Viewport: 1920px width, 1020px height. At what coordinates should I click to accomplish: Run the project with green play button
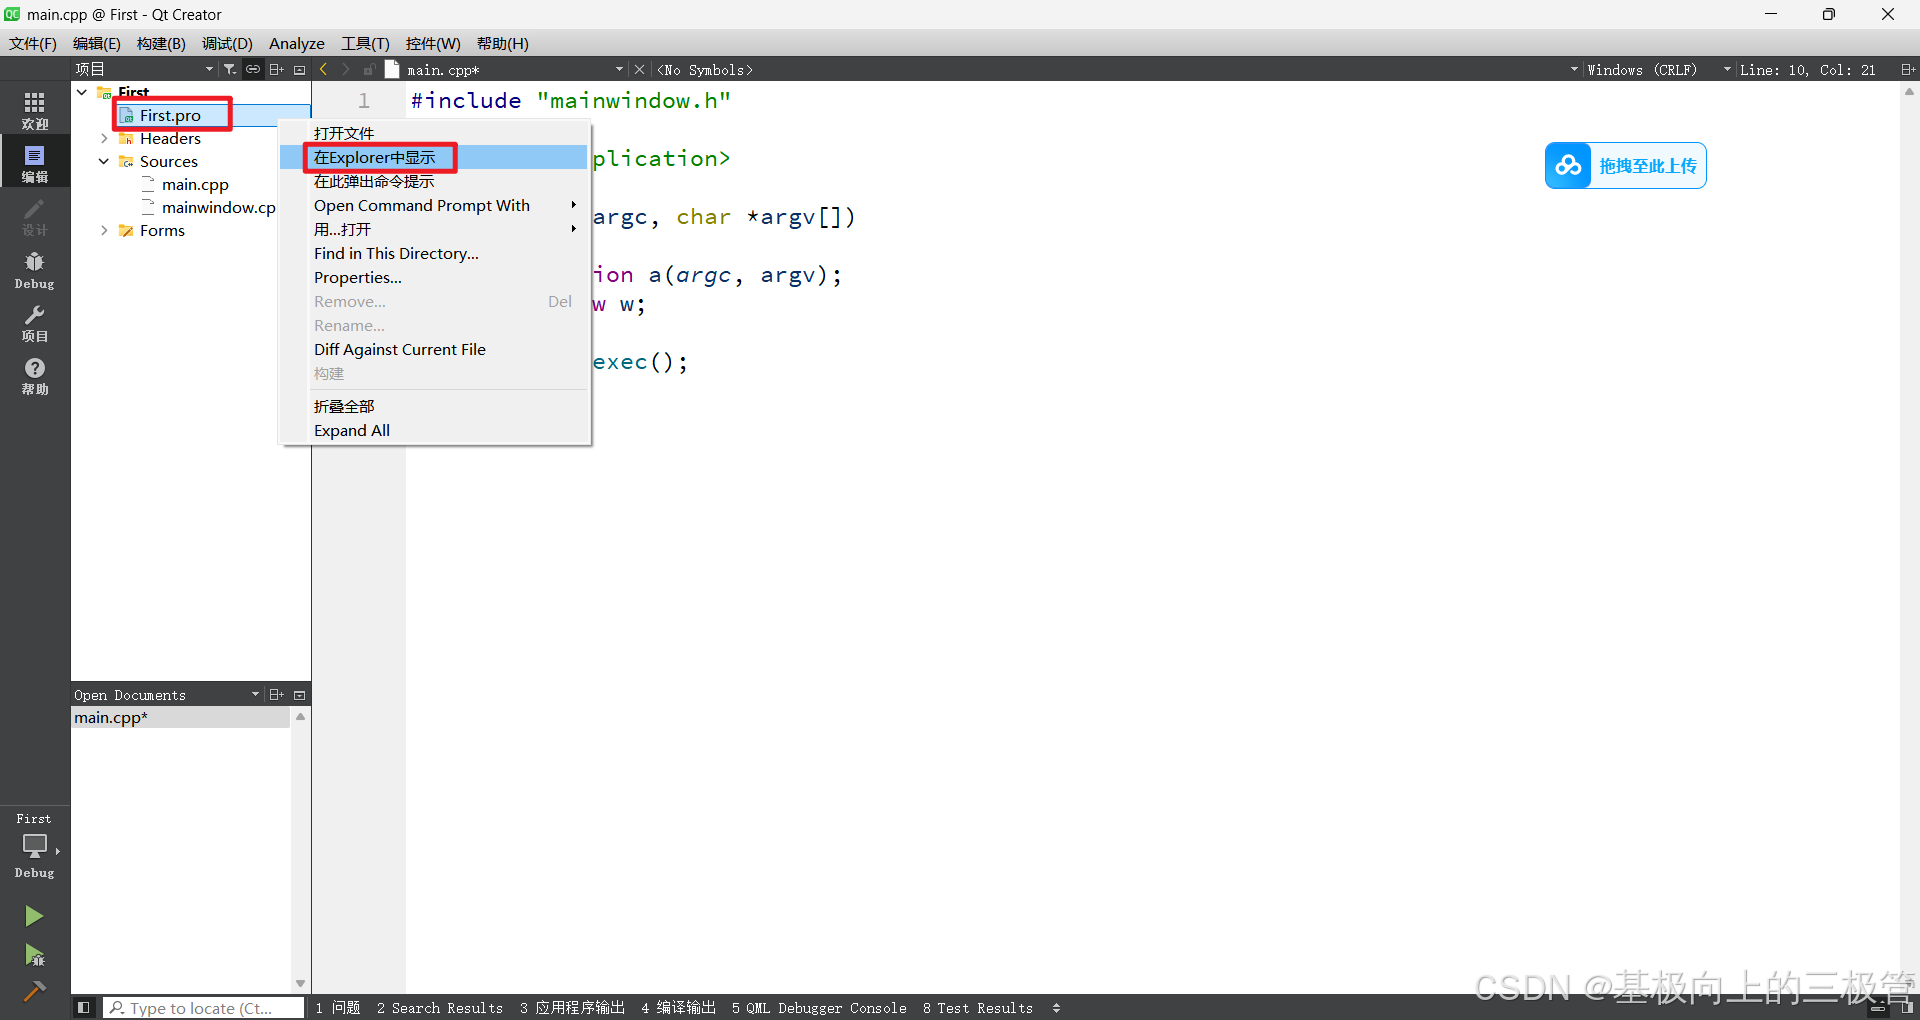pos(34,916)
